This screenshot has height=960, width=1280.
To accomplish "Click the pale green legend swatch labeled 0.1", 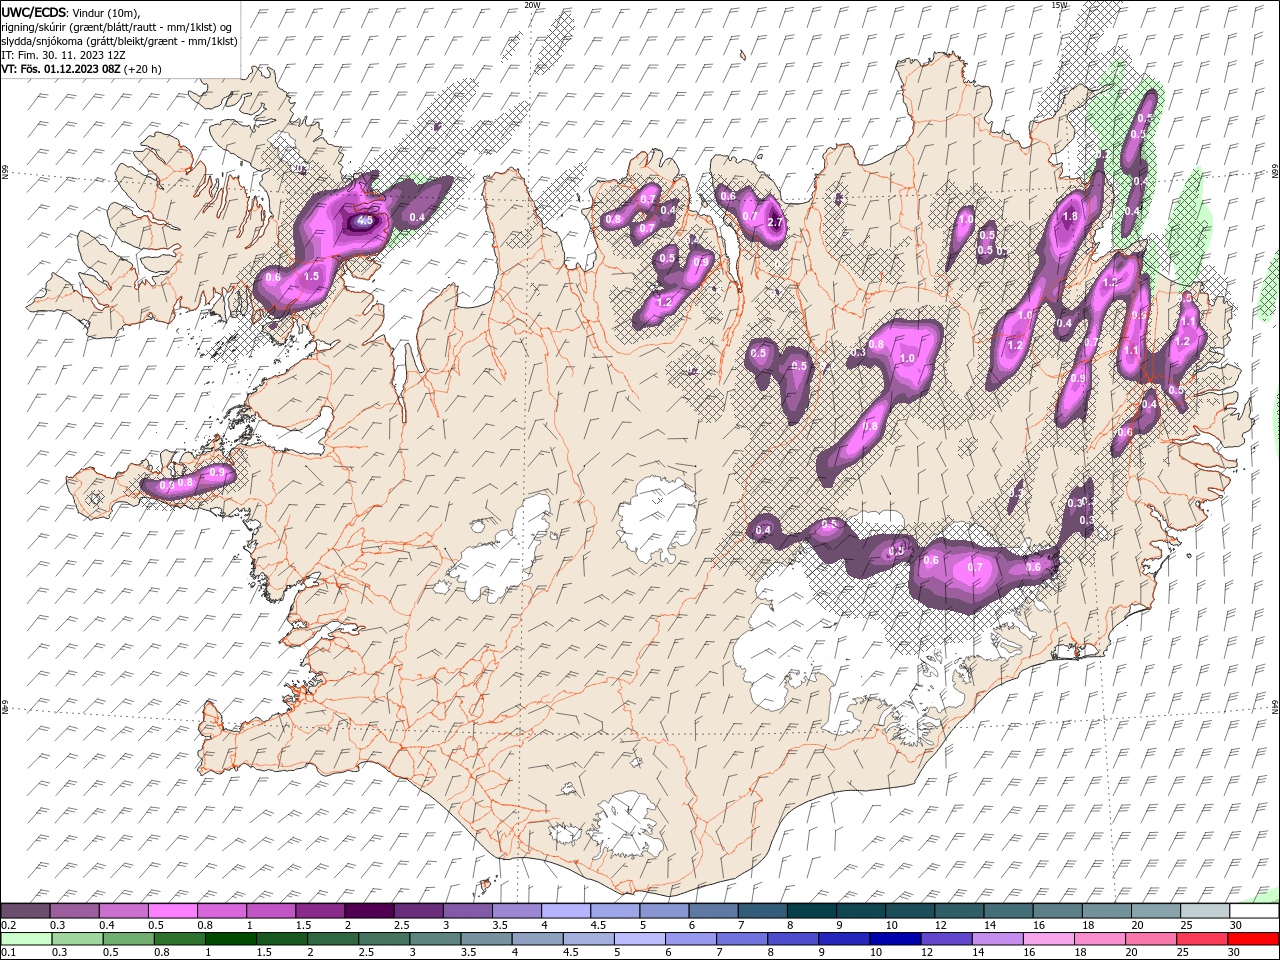I will (27, 939).
